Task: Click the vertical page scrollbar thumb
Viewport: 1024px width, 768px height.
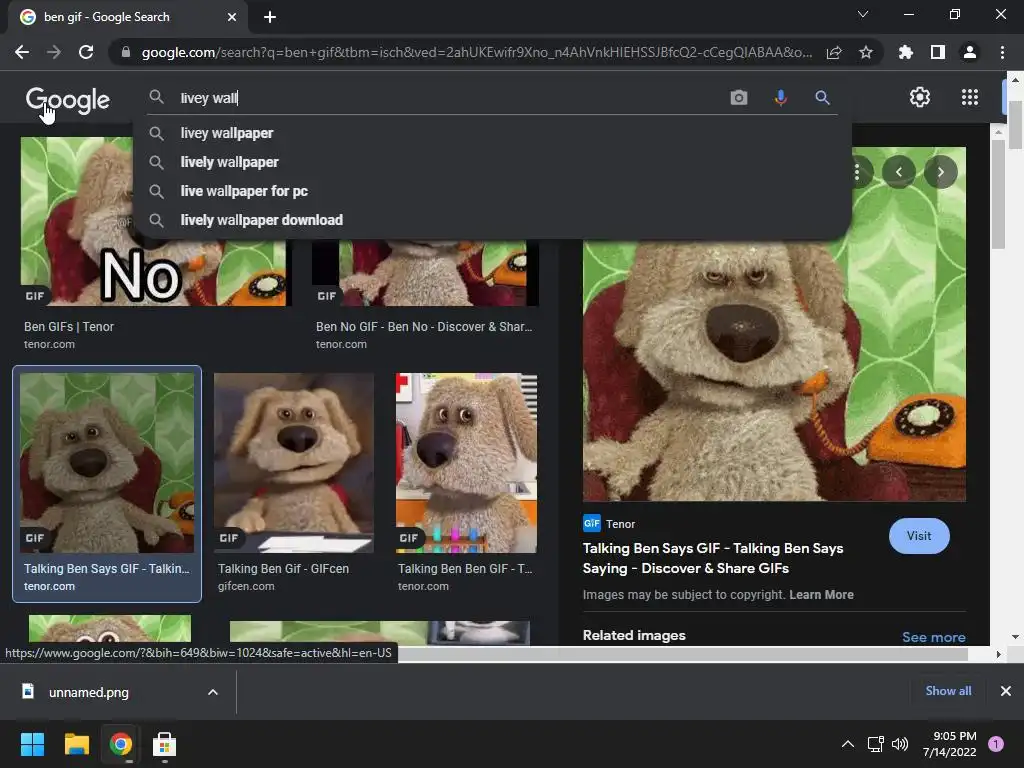Action: tap(1015, 127)
